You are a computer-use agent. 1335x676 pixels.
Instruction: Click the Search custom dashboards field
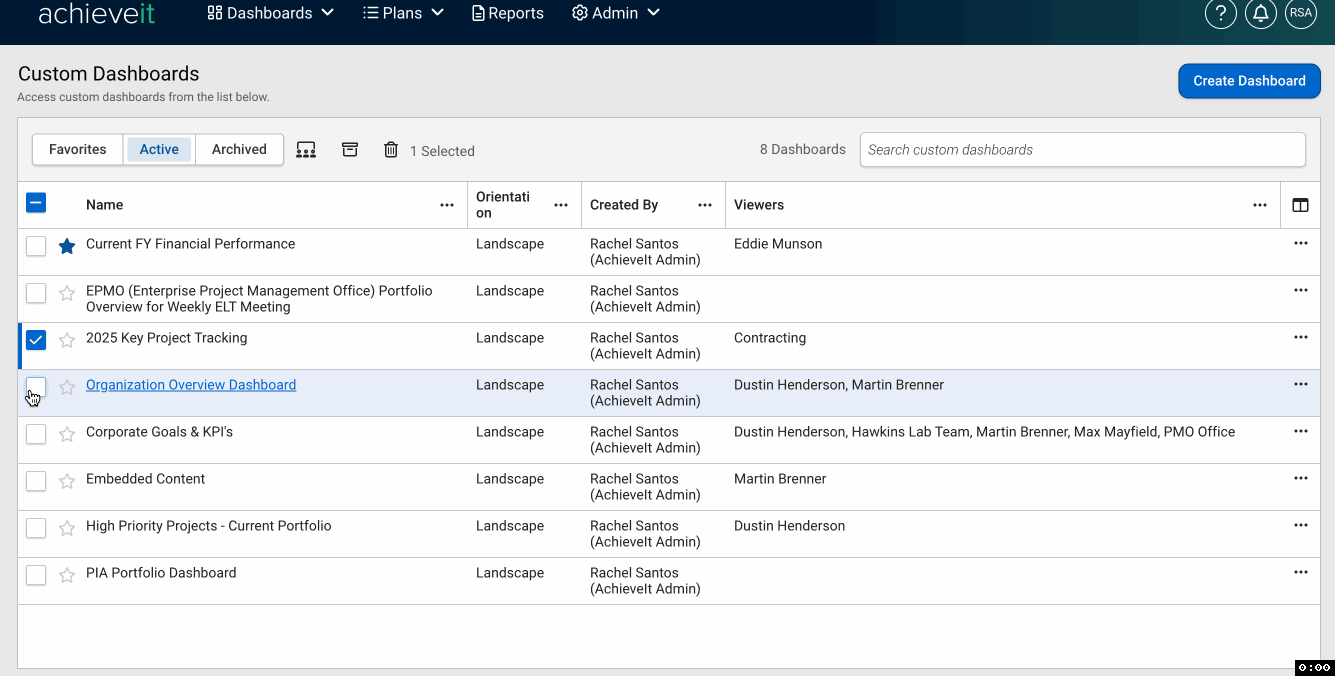click(1083, 150)
